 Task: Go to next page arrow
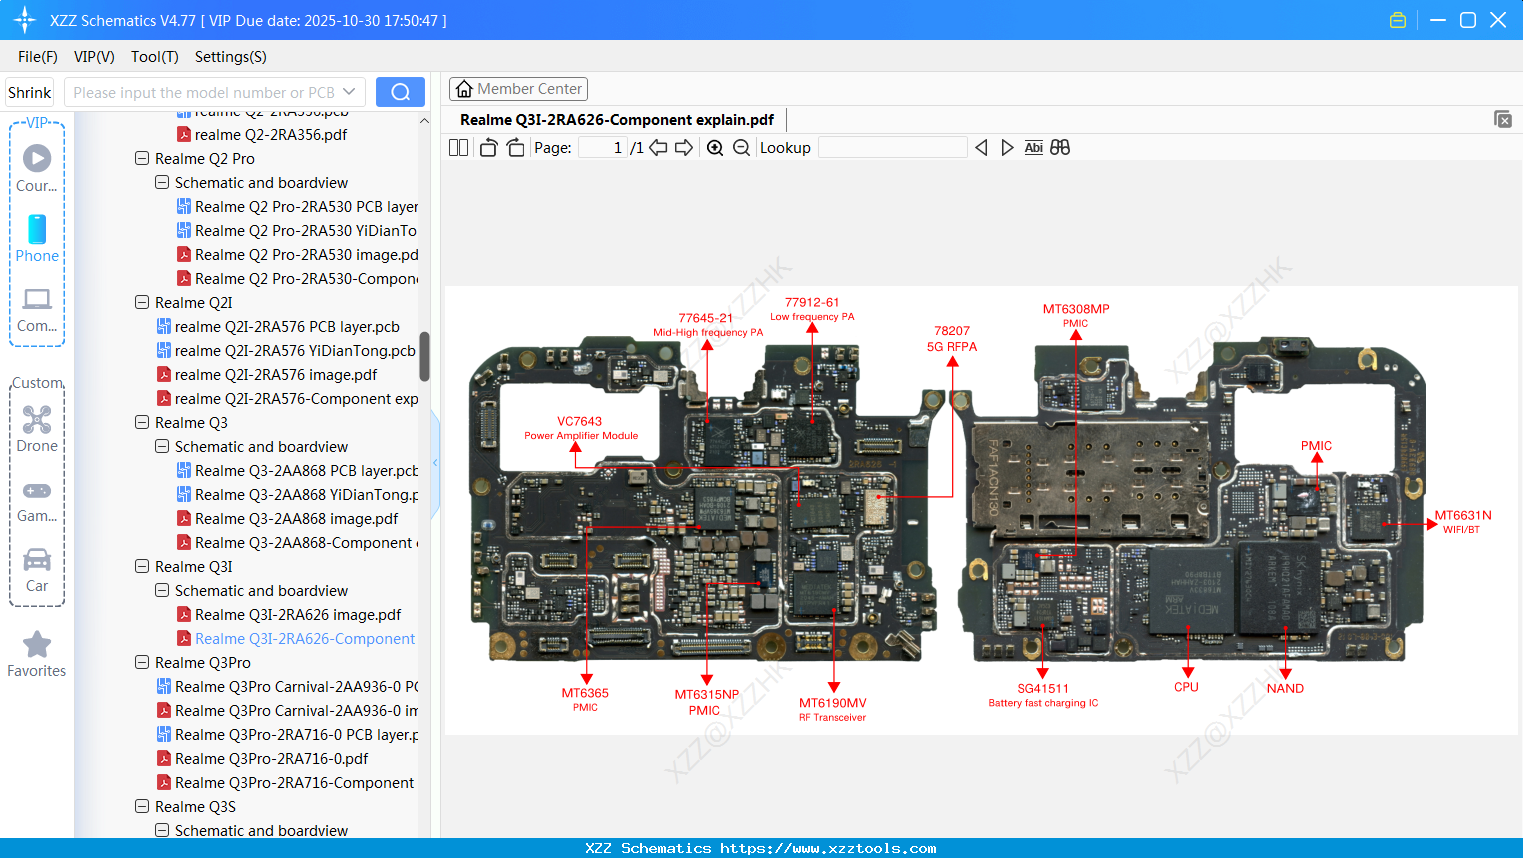pyautogui.click(x=684, y=147)
